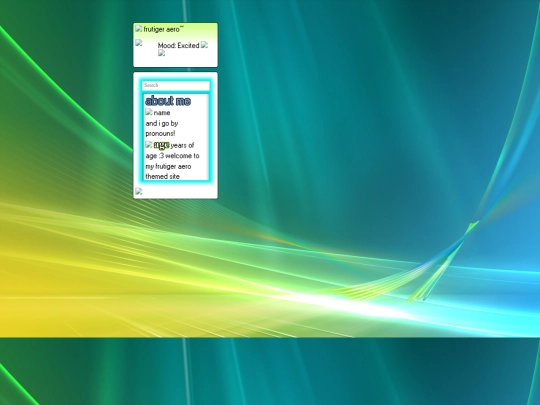The image size is (540, 405).
Task: Click the 'about me' heading
Action: coord(168,101)
